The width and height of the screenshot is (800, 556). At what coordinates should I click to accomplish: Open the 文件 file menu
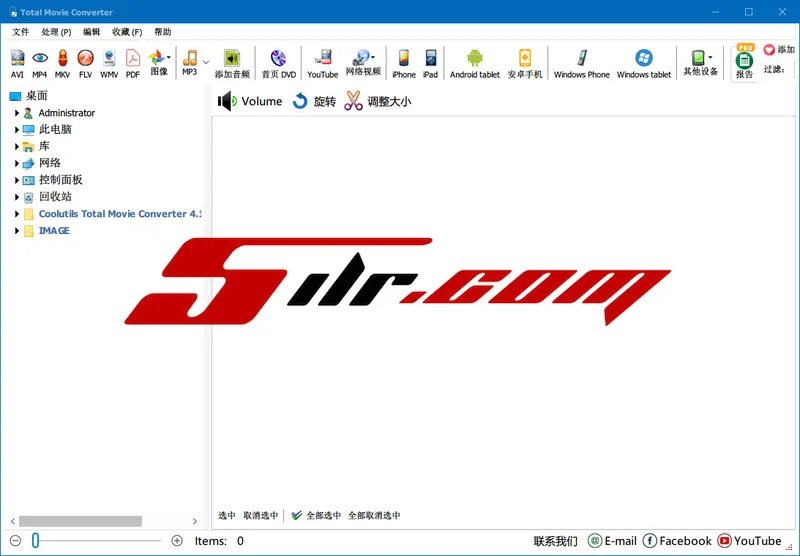click(x=20, y=32)
